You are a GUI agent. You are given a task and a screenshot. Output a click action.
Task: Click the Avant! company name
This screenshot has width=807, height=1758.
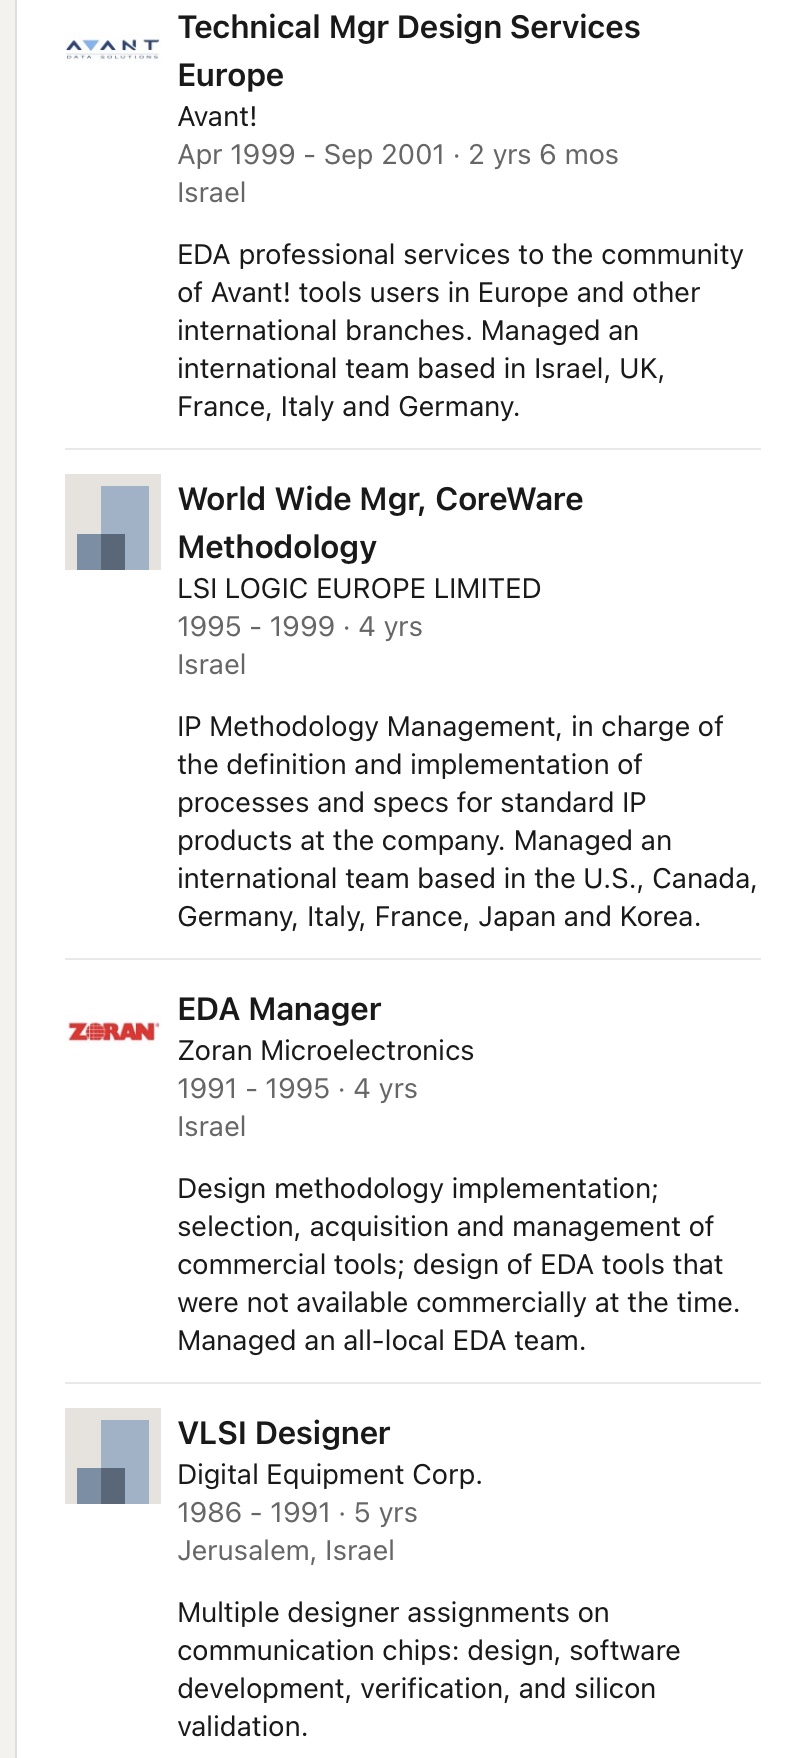tap(217, 116)
